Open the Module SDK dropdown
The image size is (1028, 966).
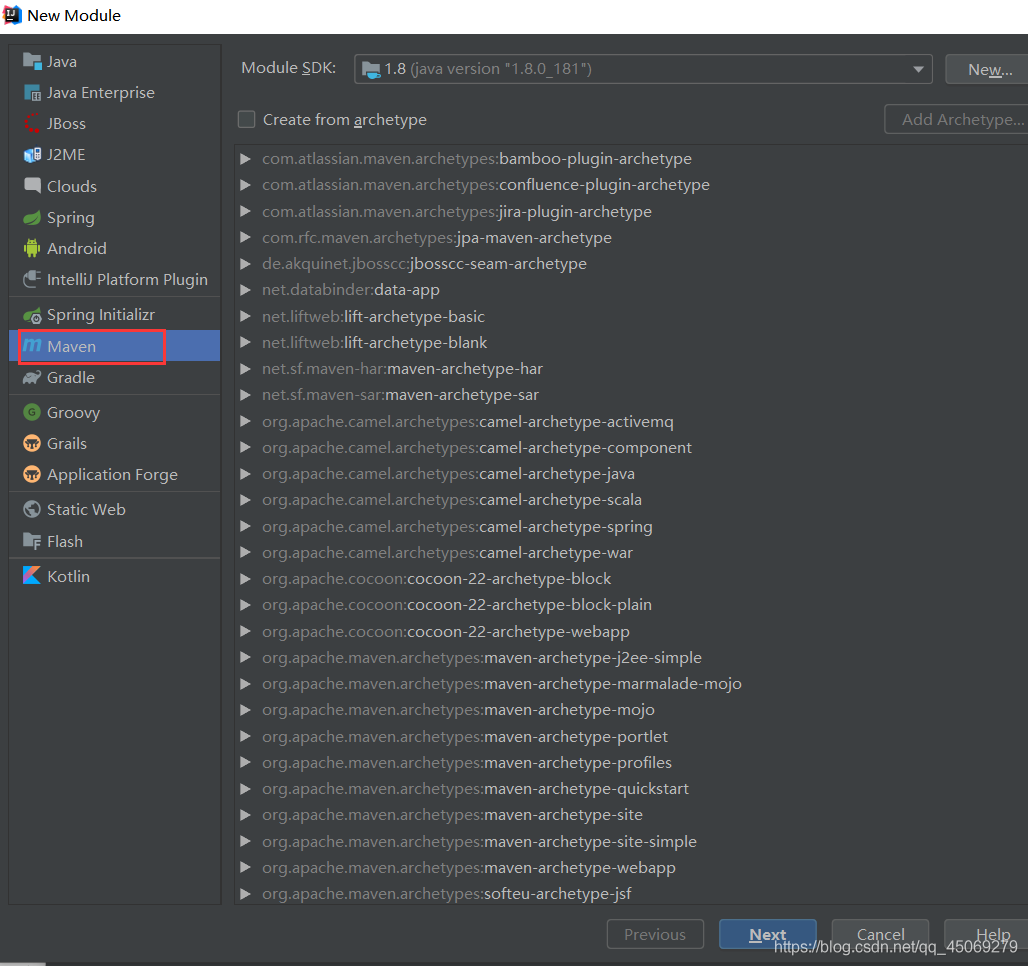643,69
